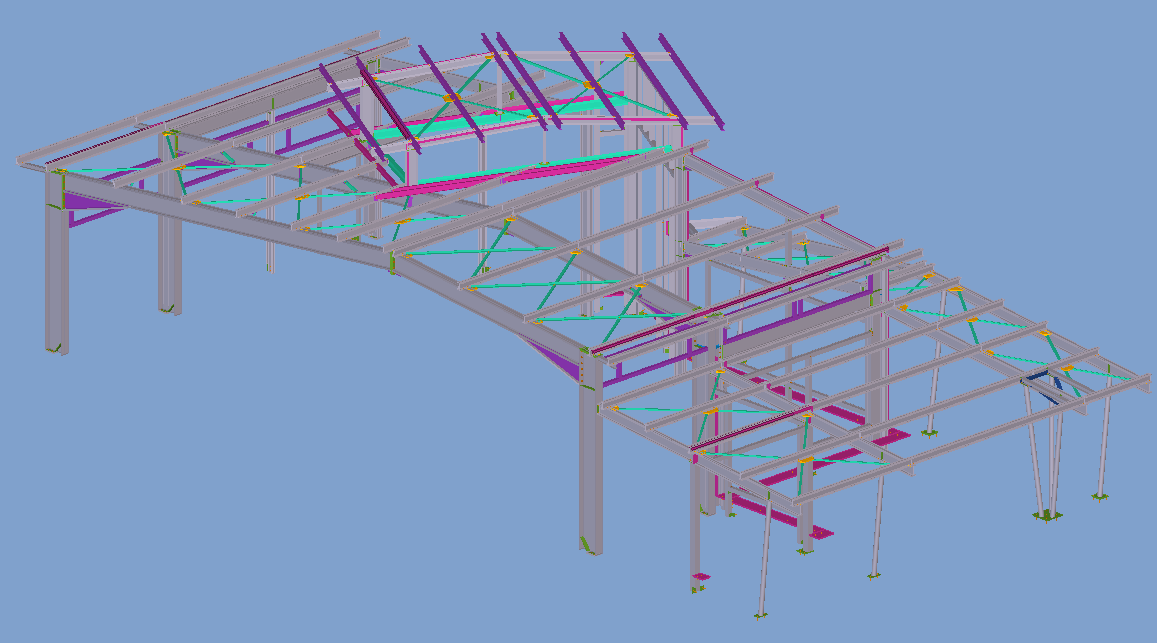Select the far-left corner steel column
The width and height of the screenshot is (1157, 643).
coord(56,270)
